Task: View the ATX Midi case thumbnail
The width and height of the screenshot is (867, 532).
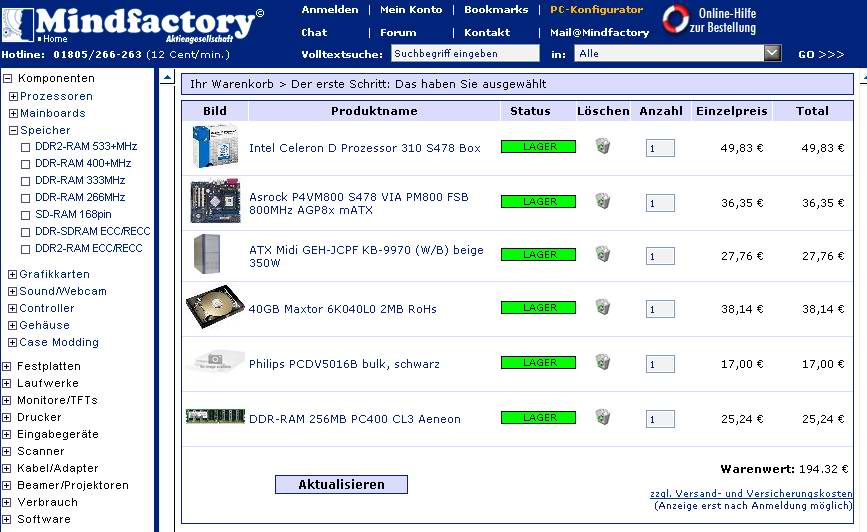Action: click(x=207, y=254)
